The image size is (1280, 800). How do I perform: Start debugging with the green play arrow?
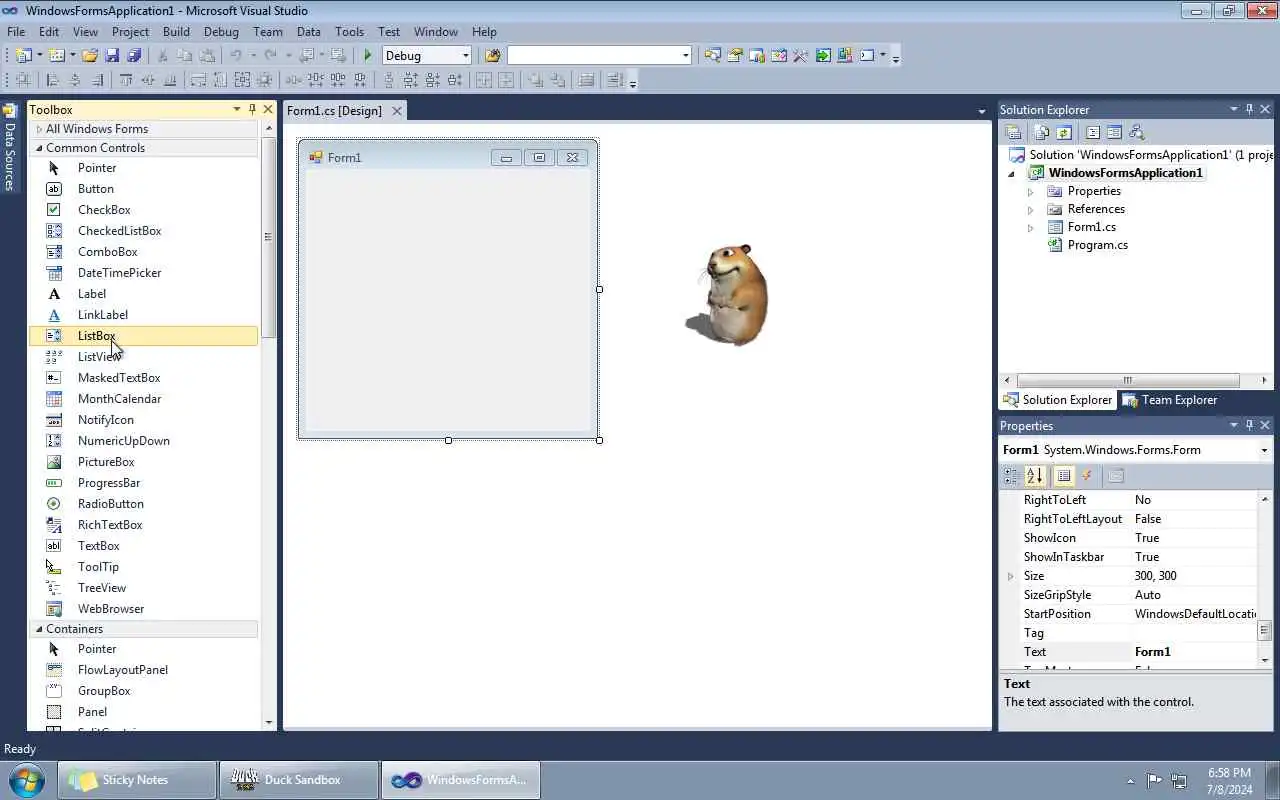coord(368,56)
